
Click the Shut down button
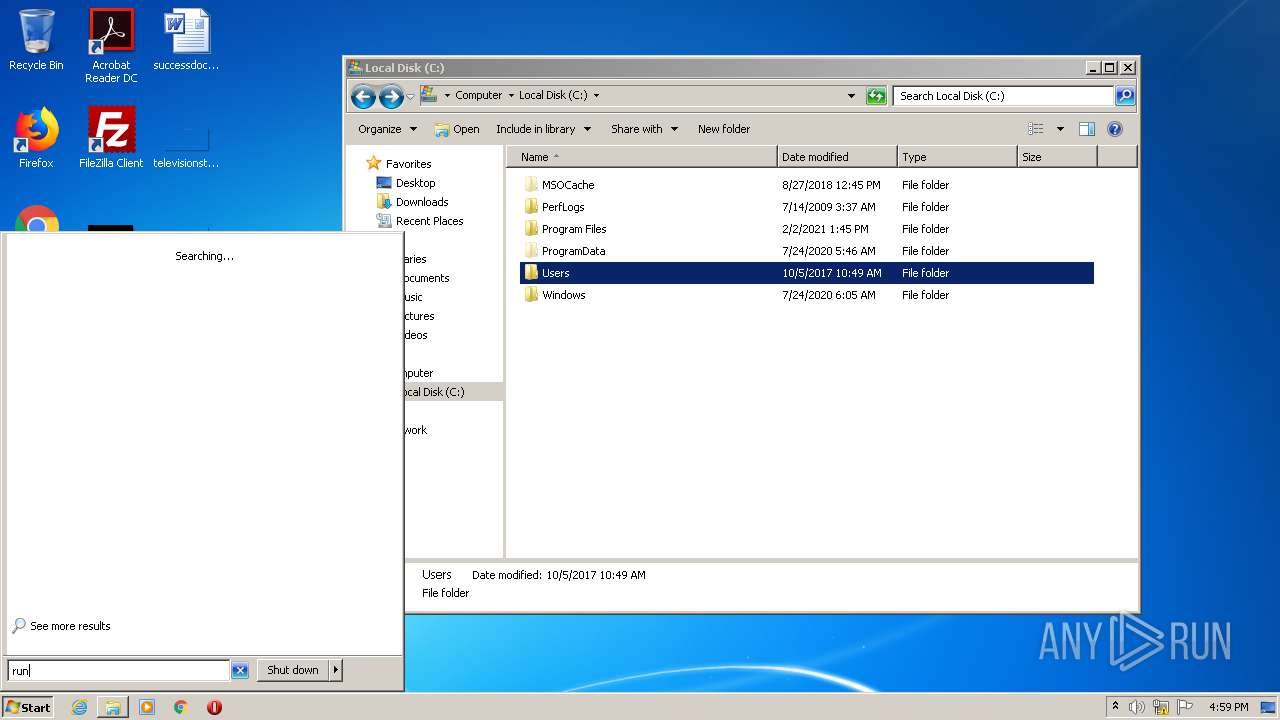pyautogui.click(x=293, y=670)
